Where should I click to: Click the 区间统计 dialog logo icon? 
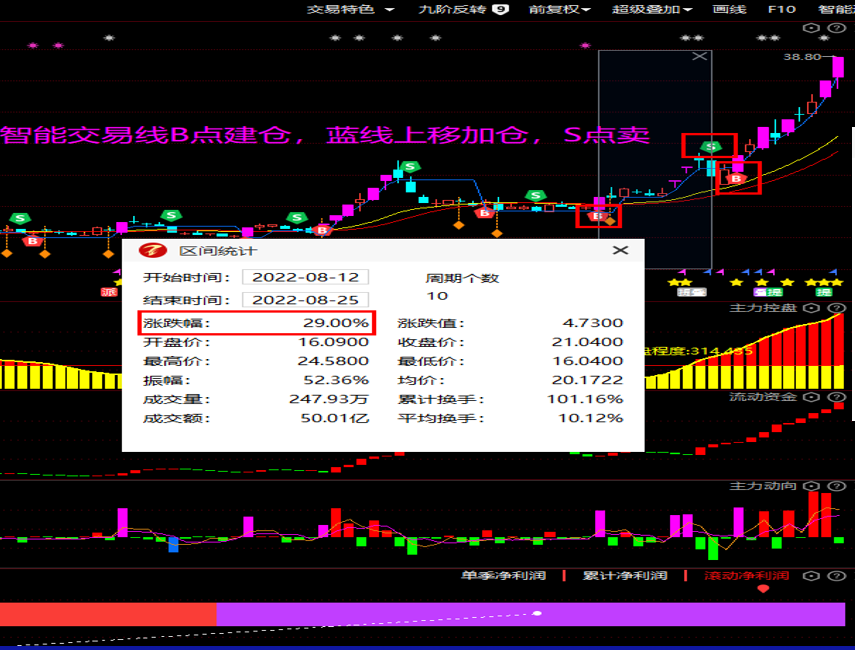pyautogui.click(x=153, y=250)
